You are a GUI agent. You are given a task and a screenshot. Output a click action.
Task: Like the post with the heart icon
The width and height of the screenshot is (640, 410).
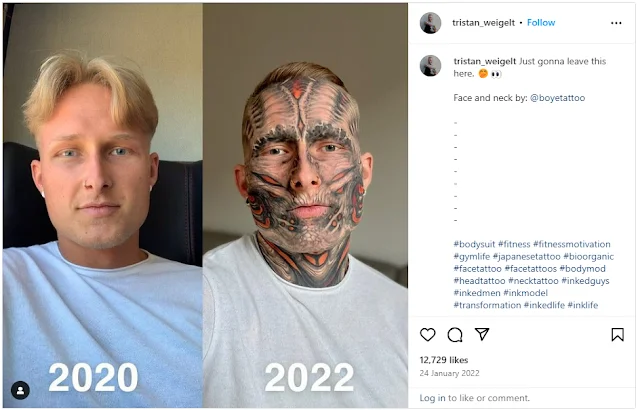[427, 335]
